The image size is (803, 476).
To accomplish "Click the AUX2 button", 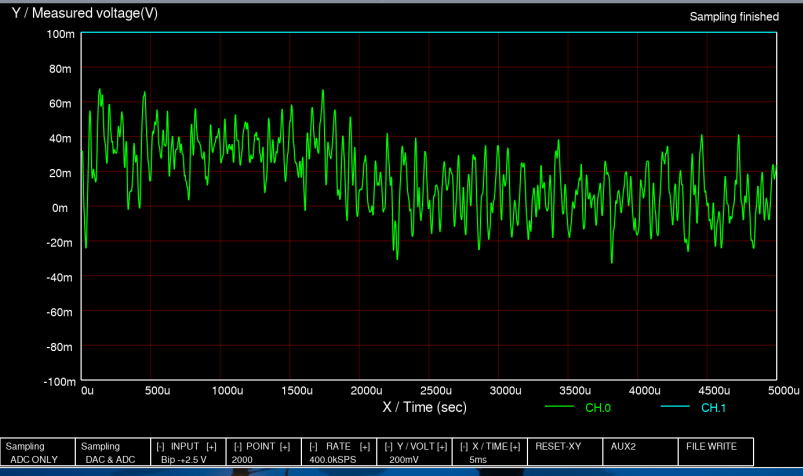I will (x=640, y=452).
